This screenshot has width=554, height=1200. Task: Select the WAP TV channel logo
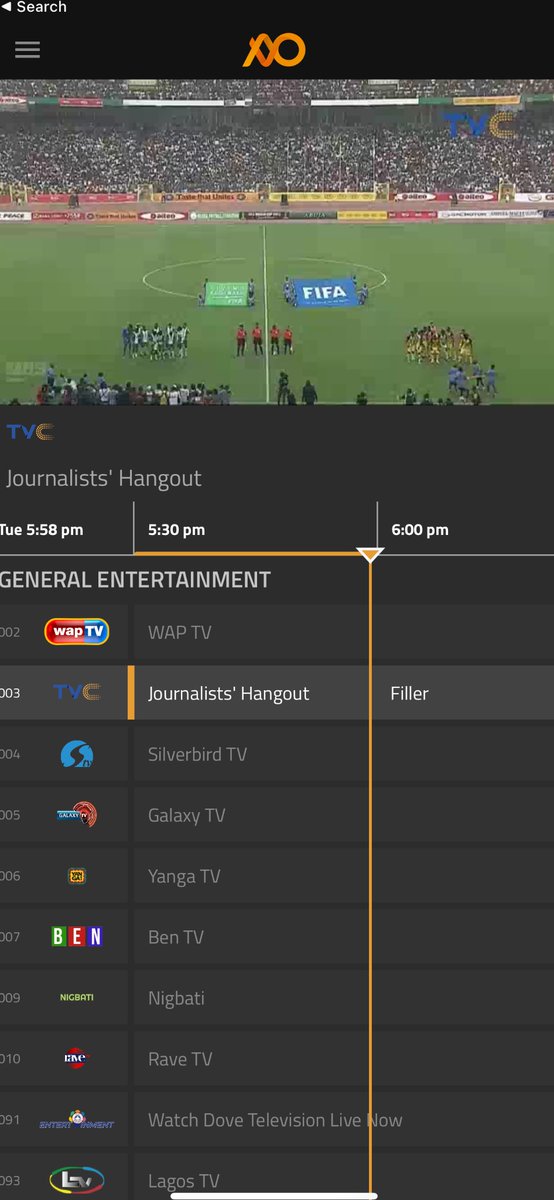tap(77, 632)
